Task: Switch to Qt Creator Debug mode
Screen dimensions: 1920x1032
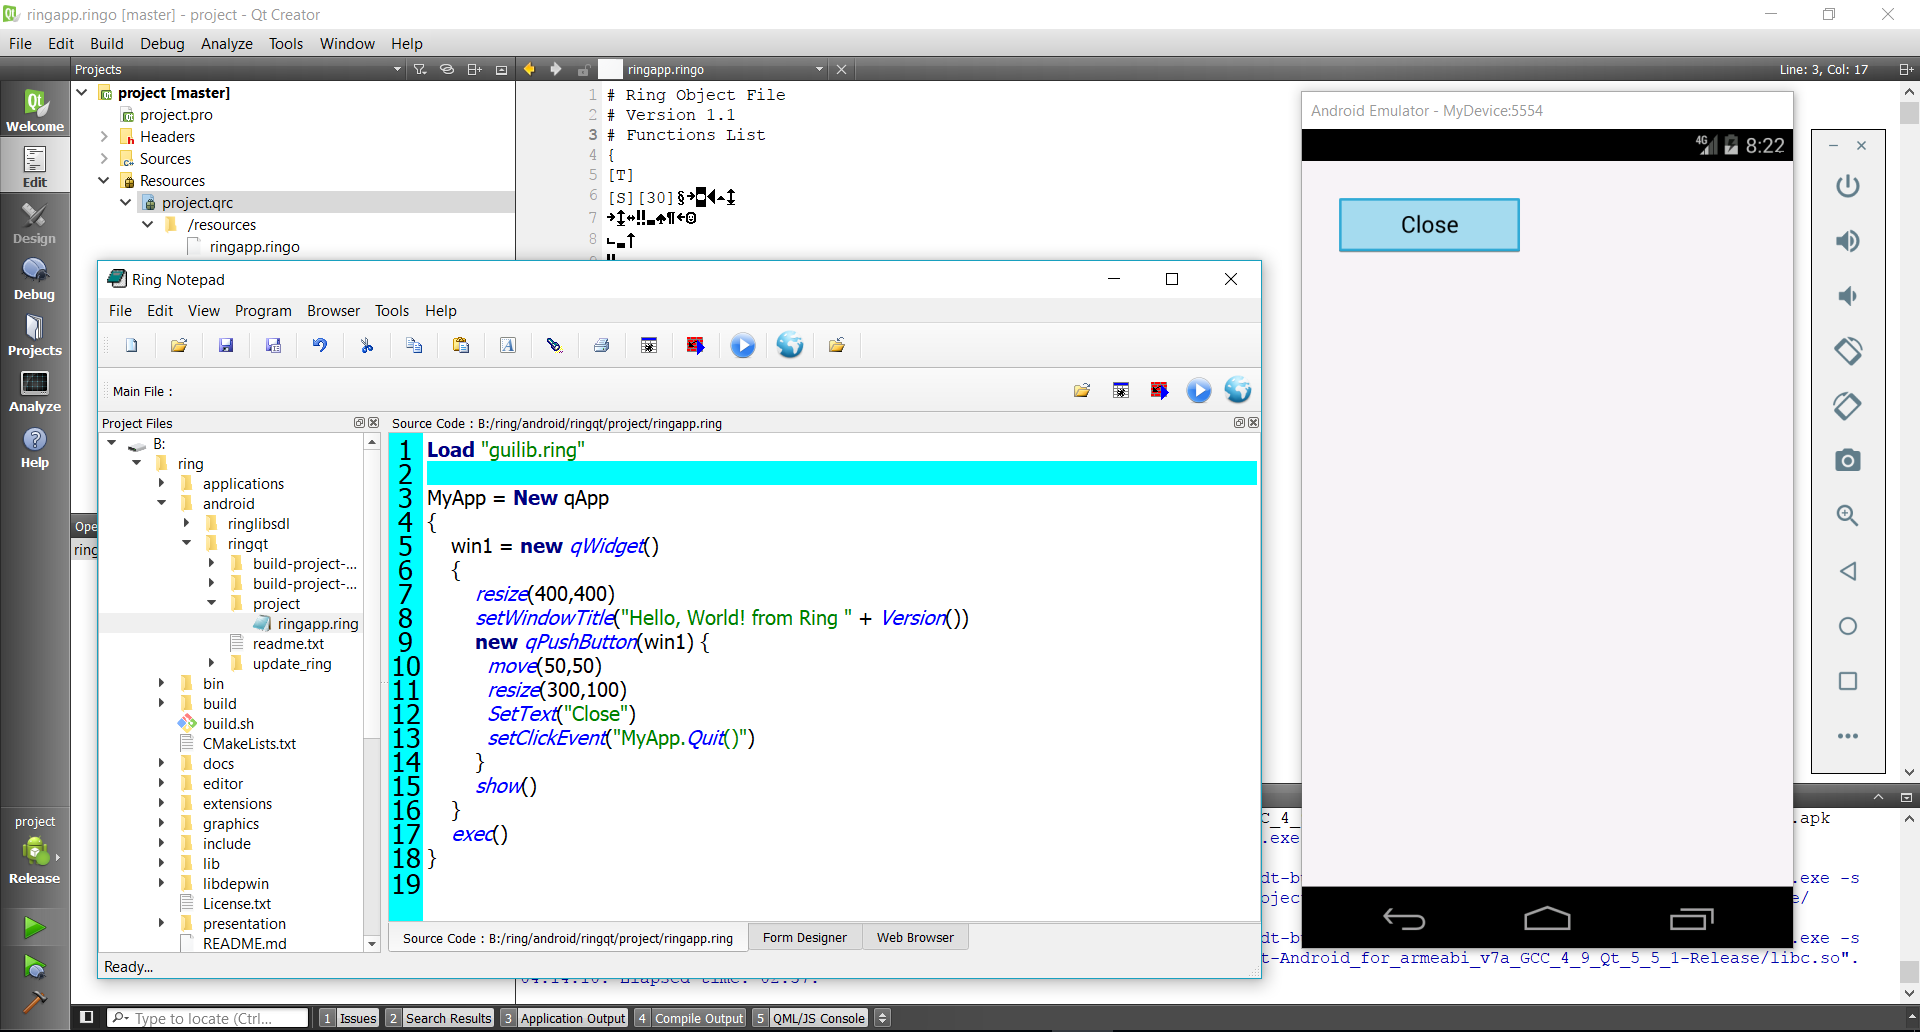Action: tap(35, 279)
